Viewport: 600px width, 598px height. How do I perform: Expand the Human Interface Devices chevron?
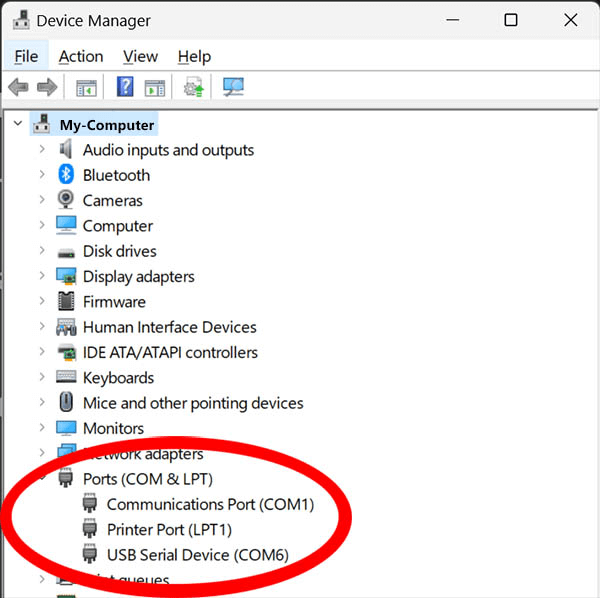tap(42, 326)
